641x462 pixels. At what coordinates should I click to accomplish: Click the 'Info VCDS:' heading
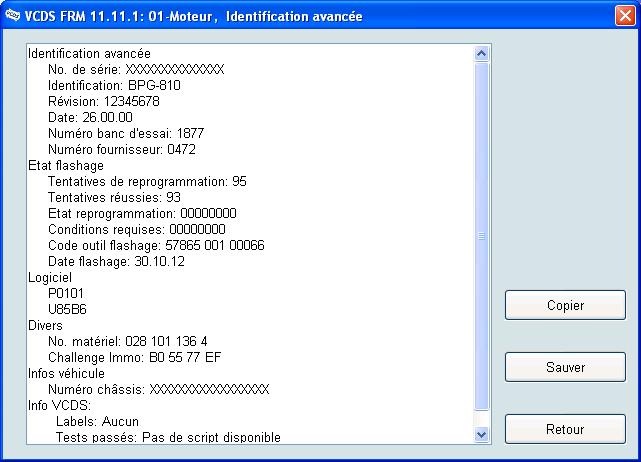click(x=59, y=405)
